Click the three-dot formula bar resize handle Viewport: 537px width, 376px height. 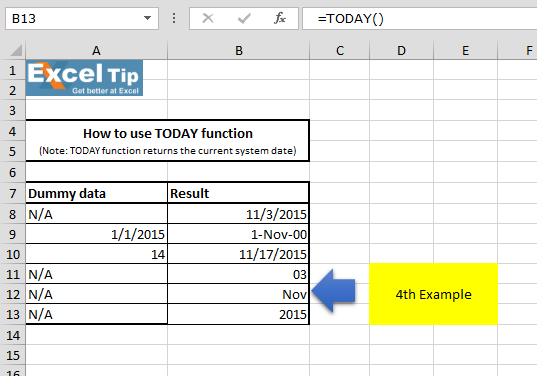click(174, 18)
